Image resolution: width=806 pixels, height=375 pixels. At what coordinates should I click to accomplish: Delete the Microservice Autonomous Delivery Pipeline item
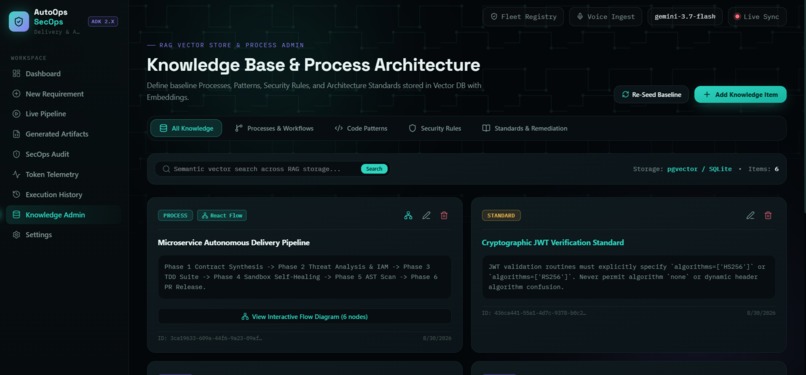pos(444,216)
